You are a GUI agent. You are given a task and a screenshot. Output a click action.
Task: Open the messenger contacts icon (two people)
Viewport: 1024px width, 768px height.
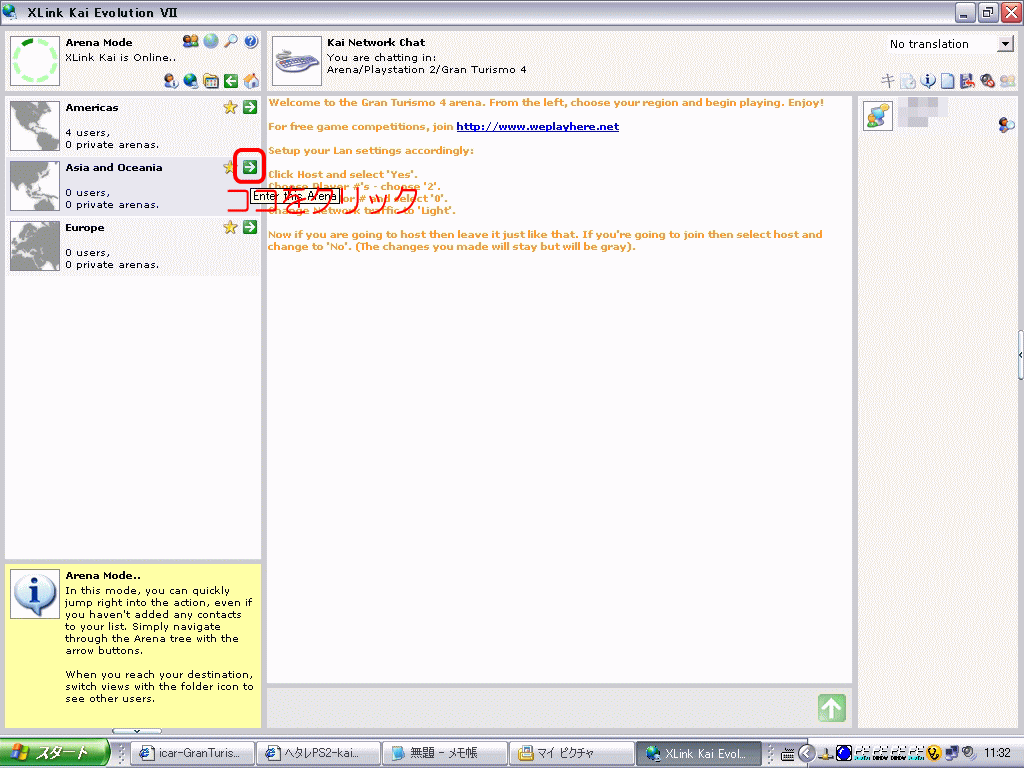(191, 42)
